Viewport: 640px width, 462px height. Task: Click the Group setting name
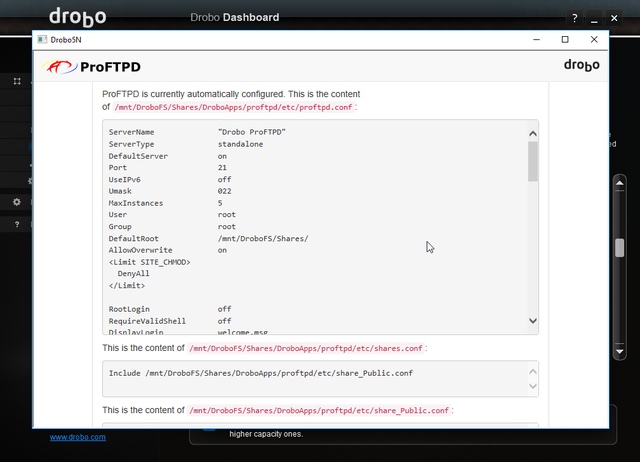click(x=120, y=227)
